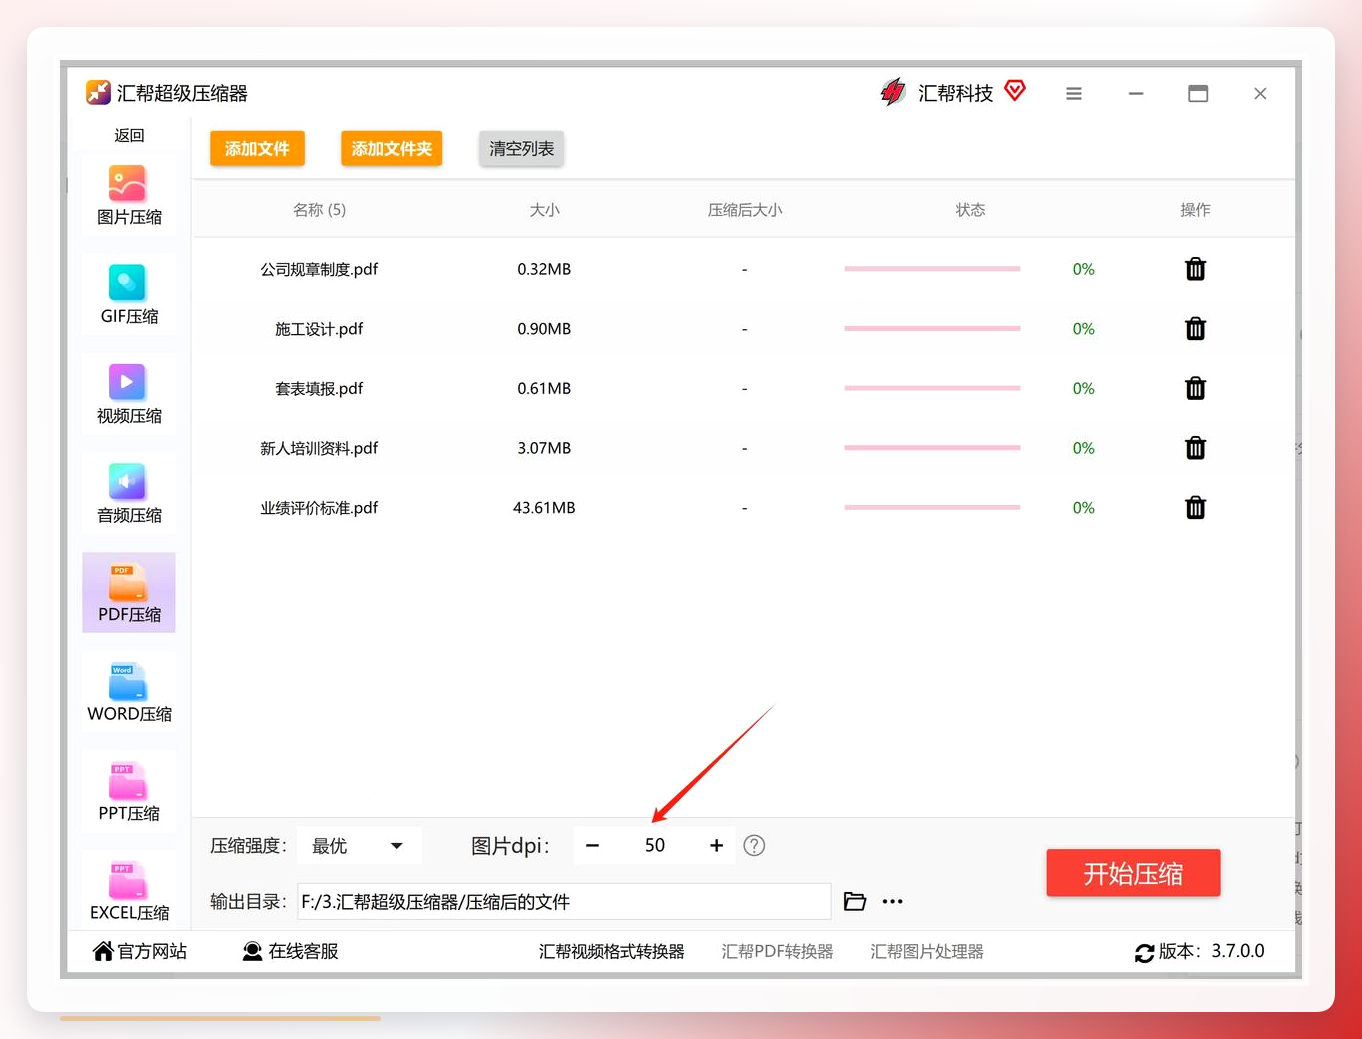Sort by the 大小 column header
This screenshot has width=1362, height=1039.
click(544, 210)
